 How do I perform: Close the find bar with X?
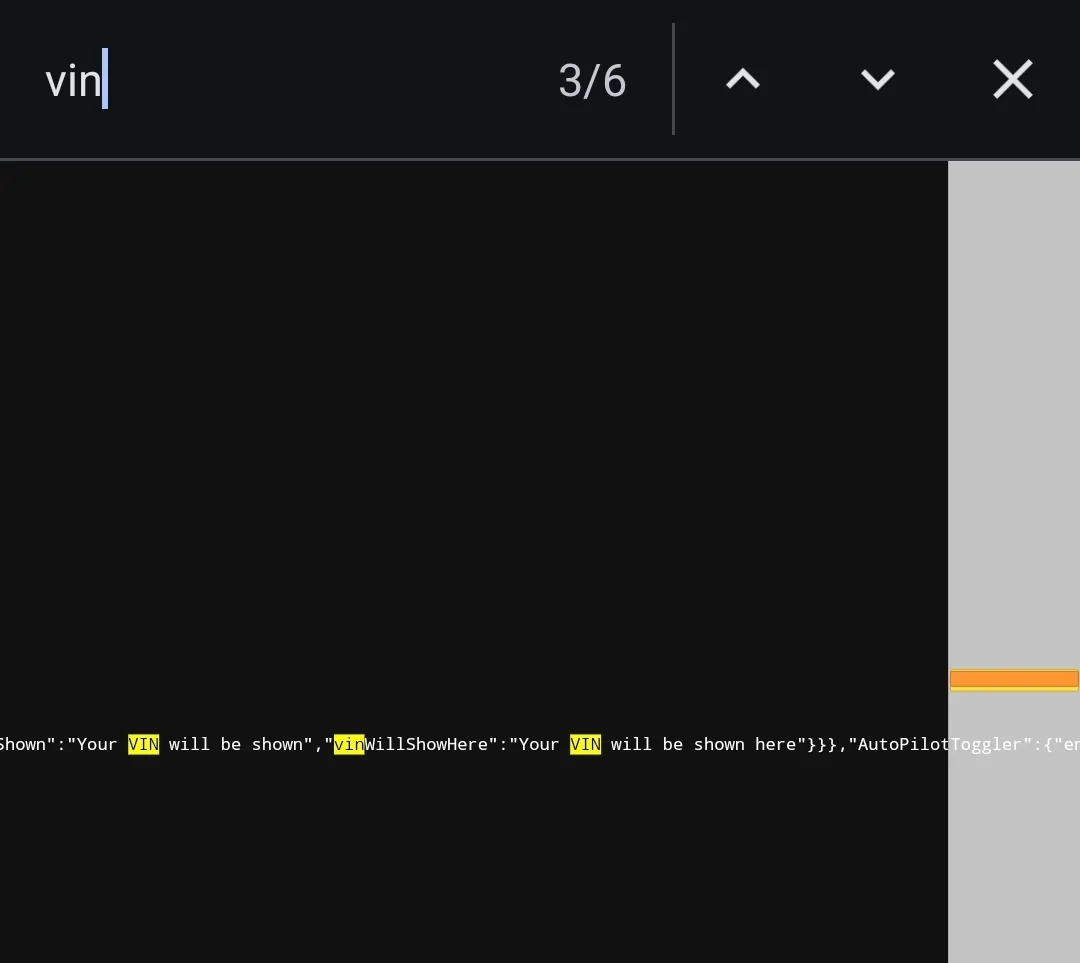[1012, 79]
